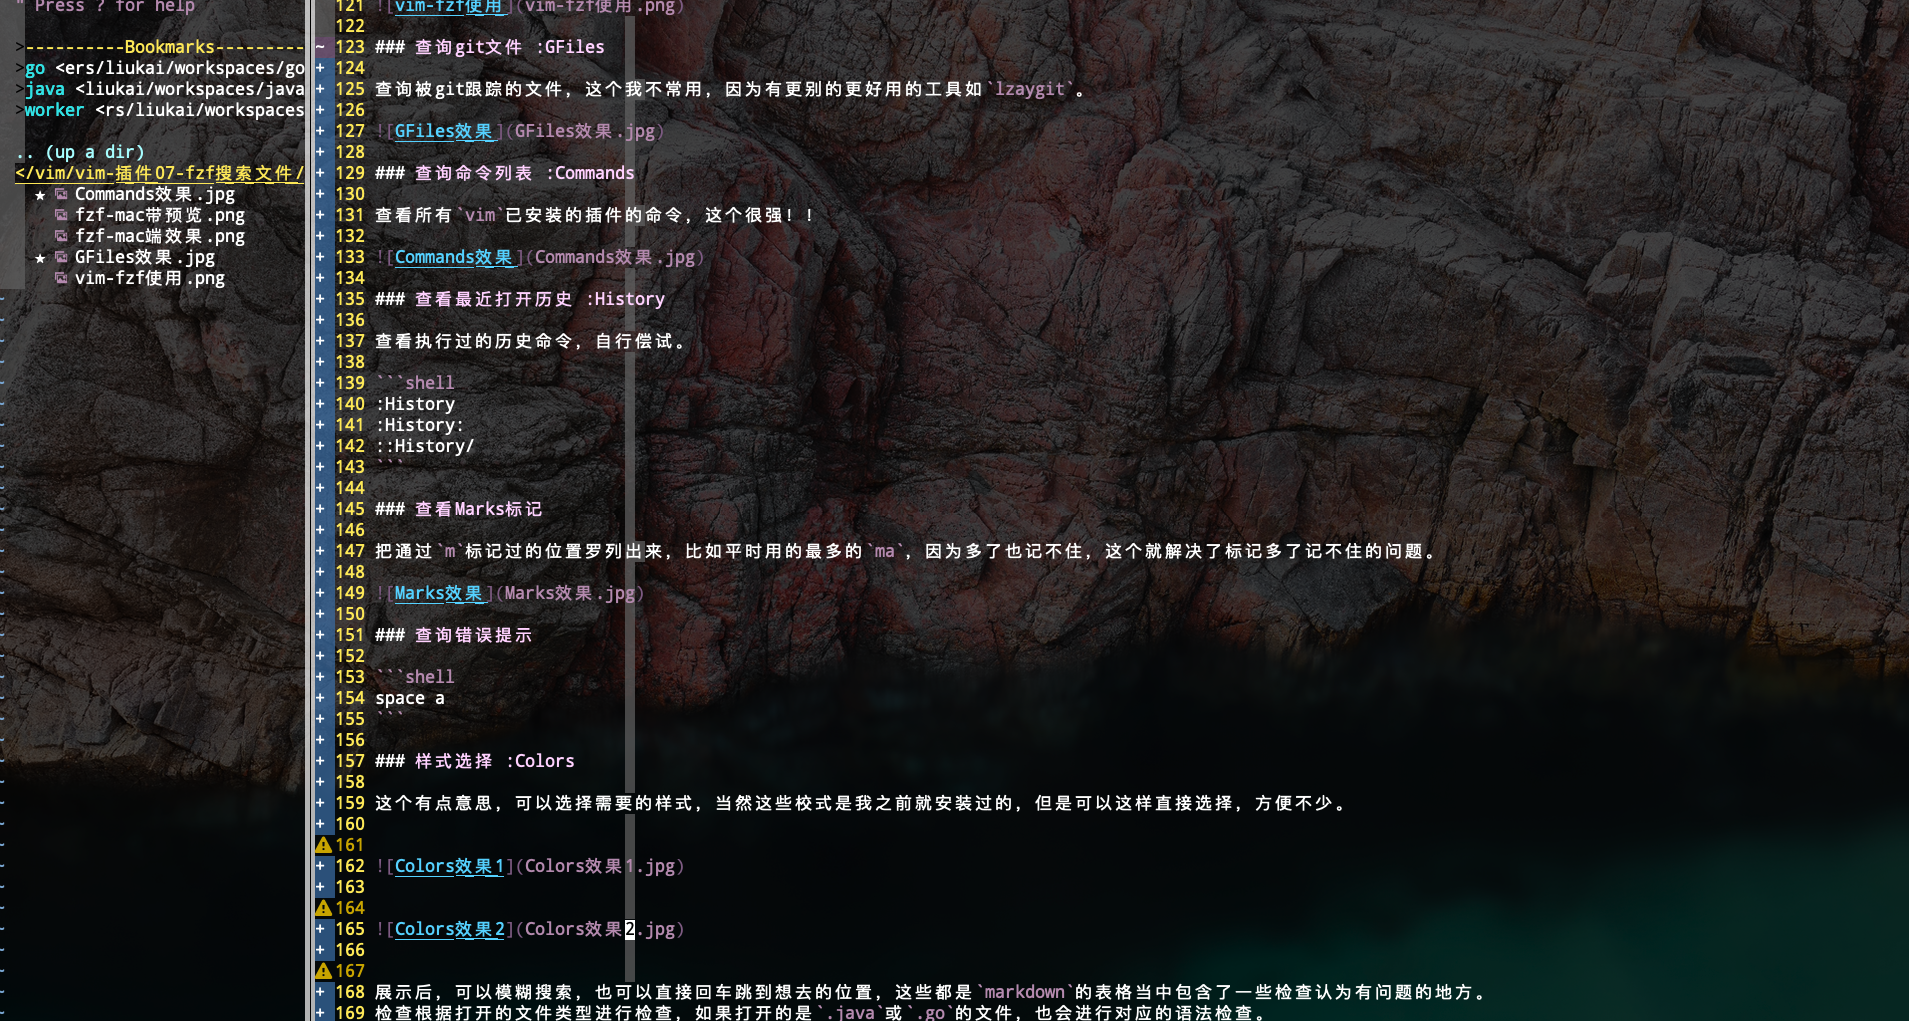The width and height of the screenshot is (1909, 1021).
Task: Click the Bookmarks header line
Action: pos(164,47)
